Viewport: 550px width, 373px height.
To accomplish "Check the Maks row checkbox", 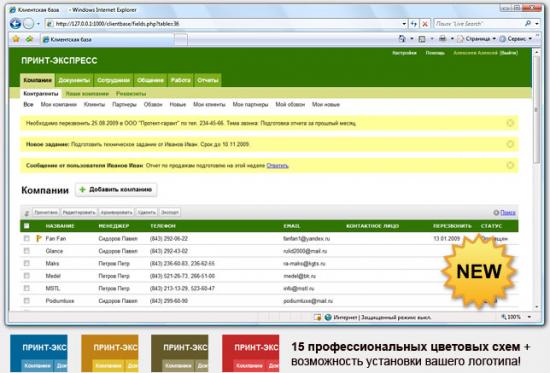I will pos(26,263).
